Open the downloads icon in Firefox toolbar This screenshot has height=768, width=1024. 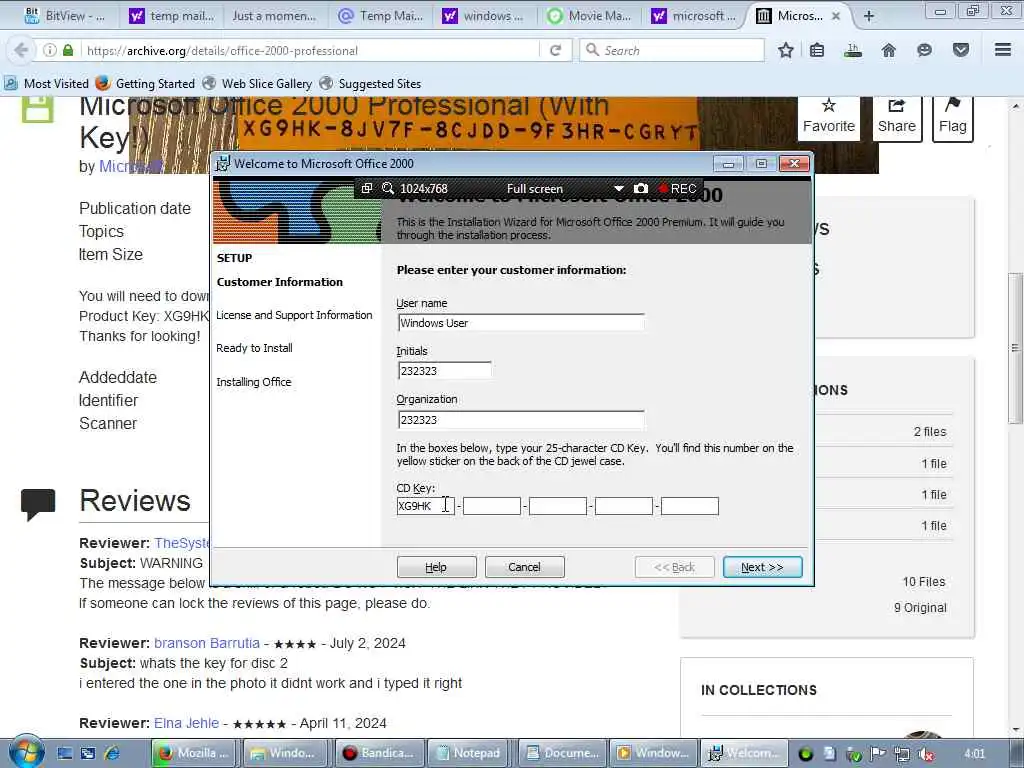click(x=853, y=50)
